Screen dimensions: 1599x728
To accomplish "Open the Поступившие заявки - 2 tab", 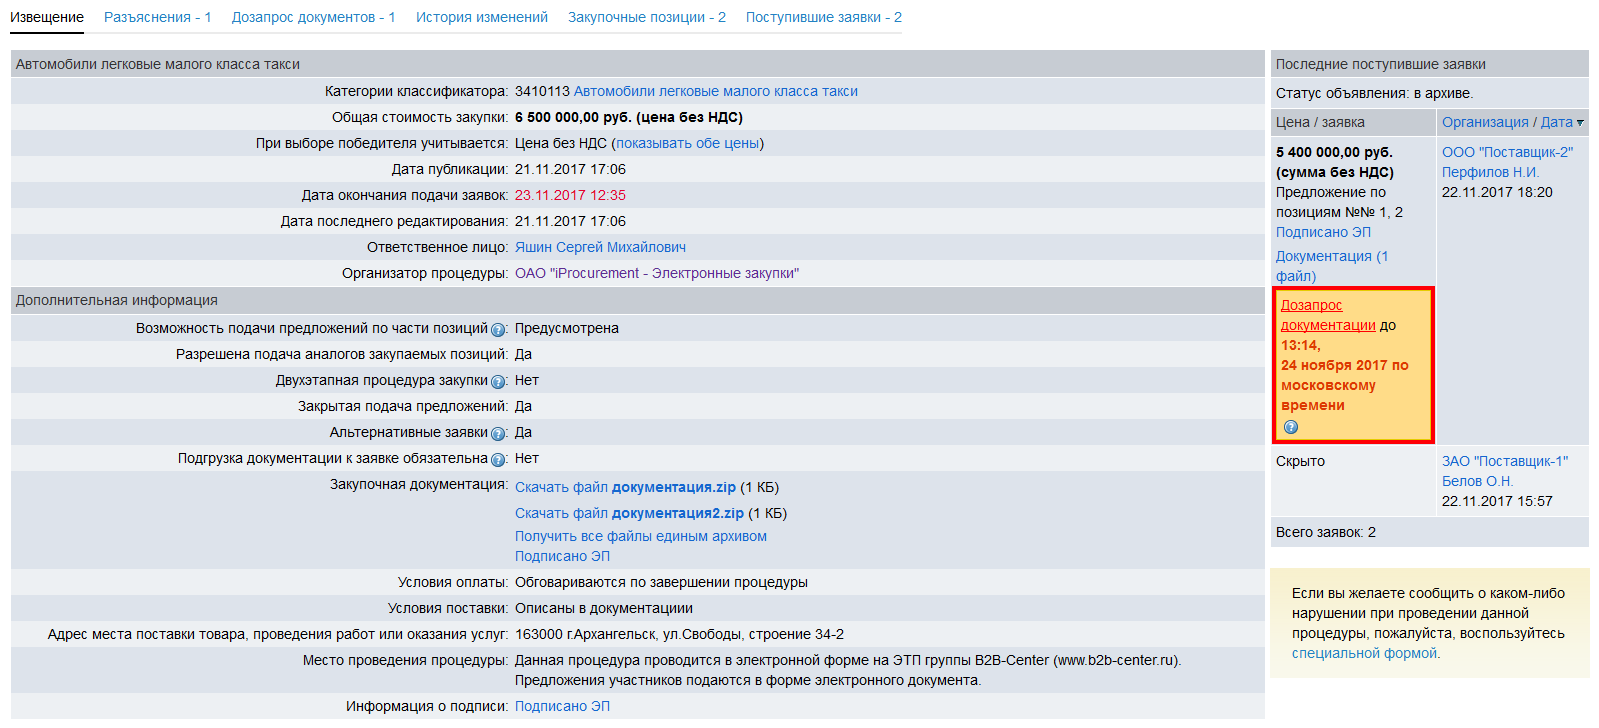I will point(823,17).
